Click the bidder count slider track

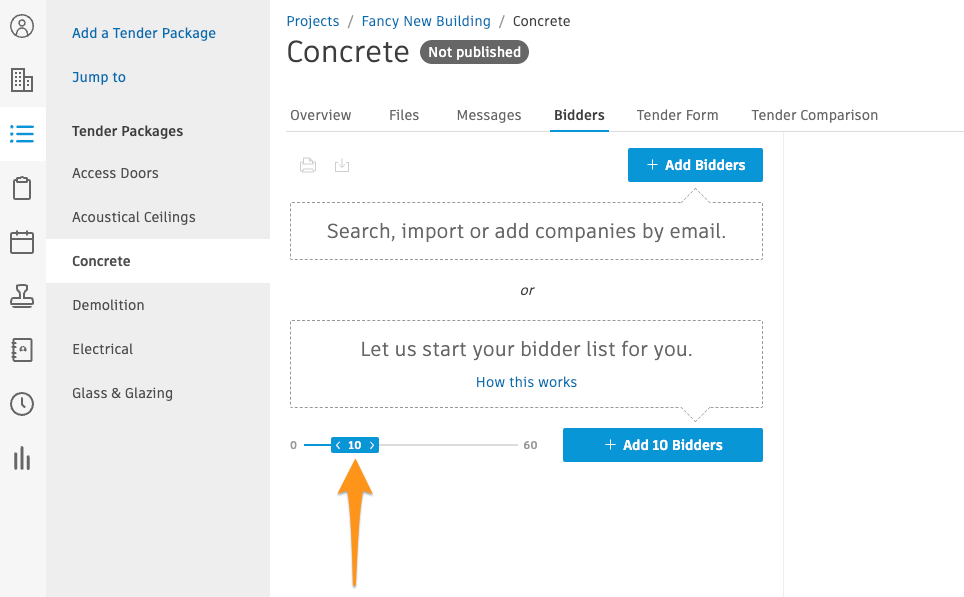tap(411, 445)
